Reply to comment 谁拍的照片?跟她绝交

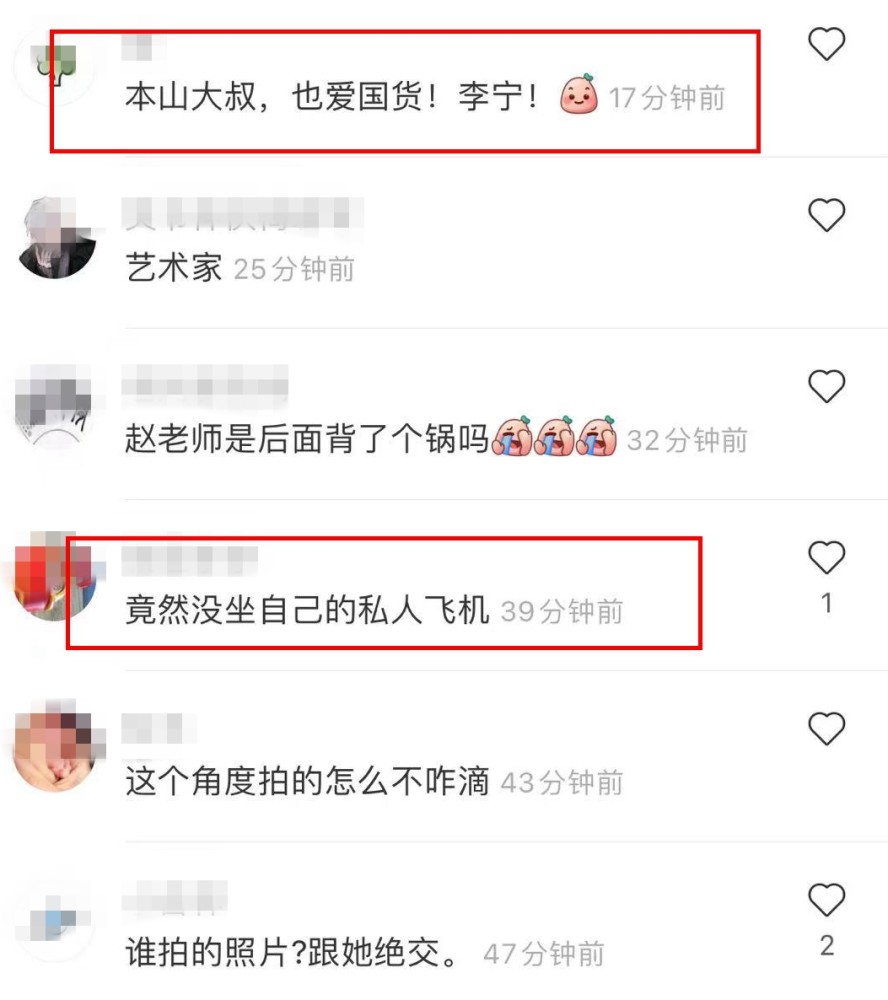coord(292,952)
